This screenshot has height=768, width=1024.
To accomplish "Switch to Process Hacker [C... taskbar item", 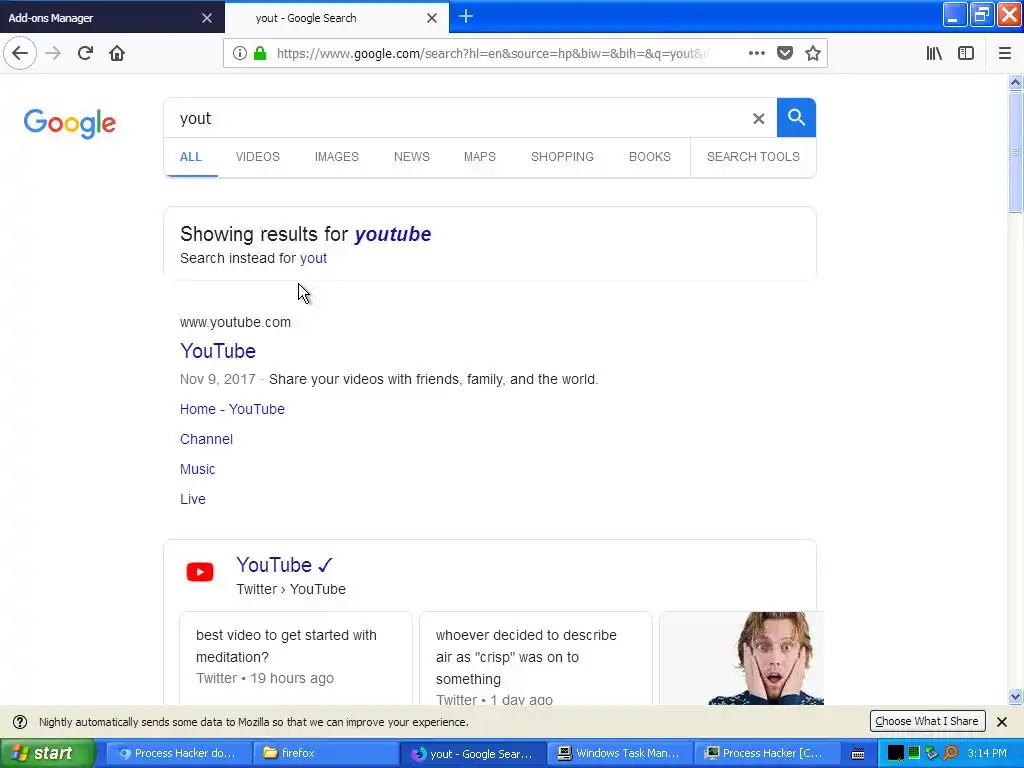I will 765,753.
